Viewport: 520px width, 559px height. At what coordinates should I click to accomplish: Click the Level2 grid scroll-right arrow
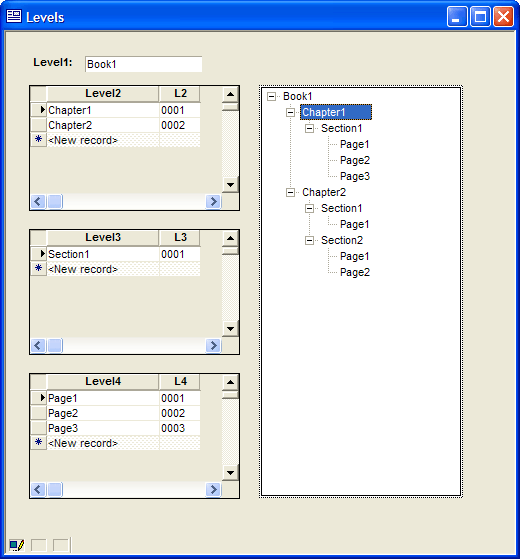click(213, 202)
